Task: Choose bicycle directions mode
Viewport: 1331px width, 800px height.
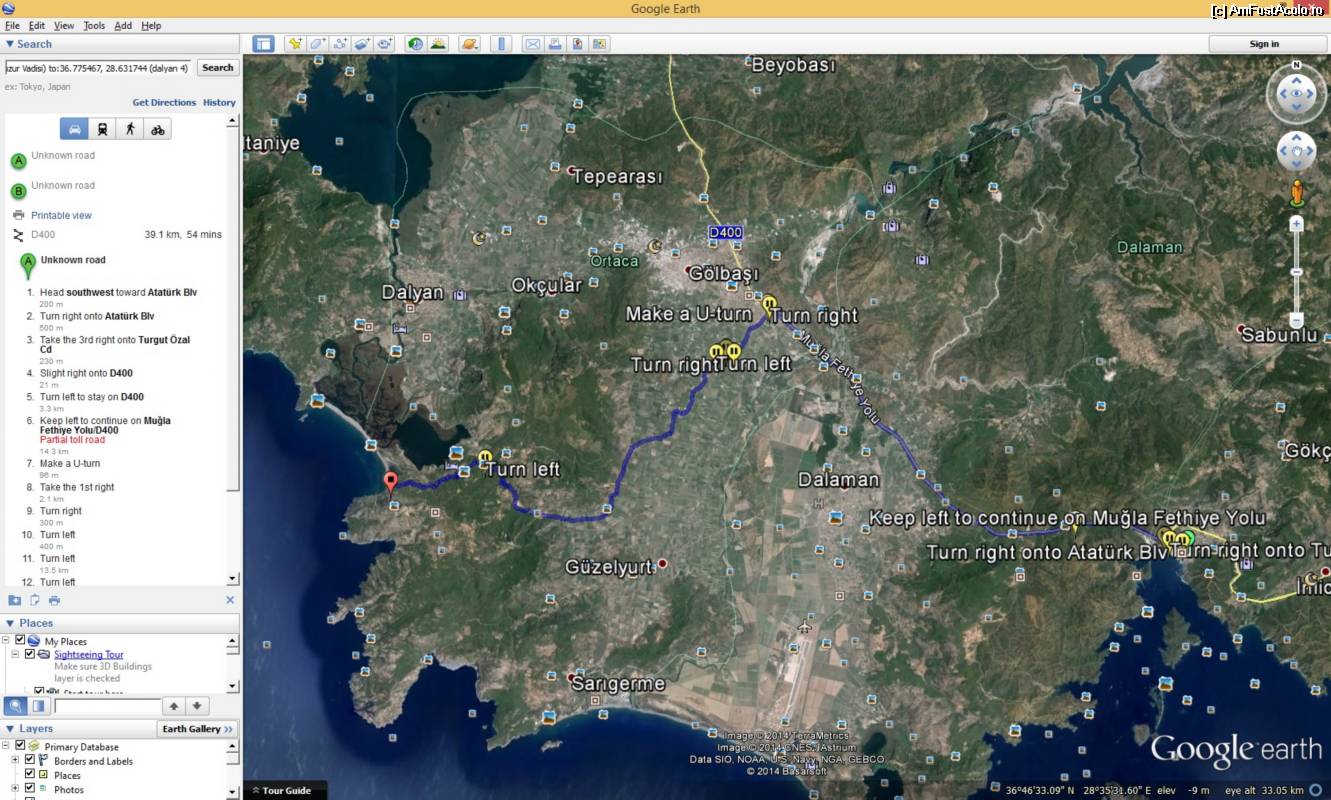Action: pyautogui.click(x=157, y=129)
